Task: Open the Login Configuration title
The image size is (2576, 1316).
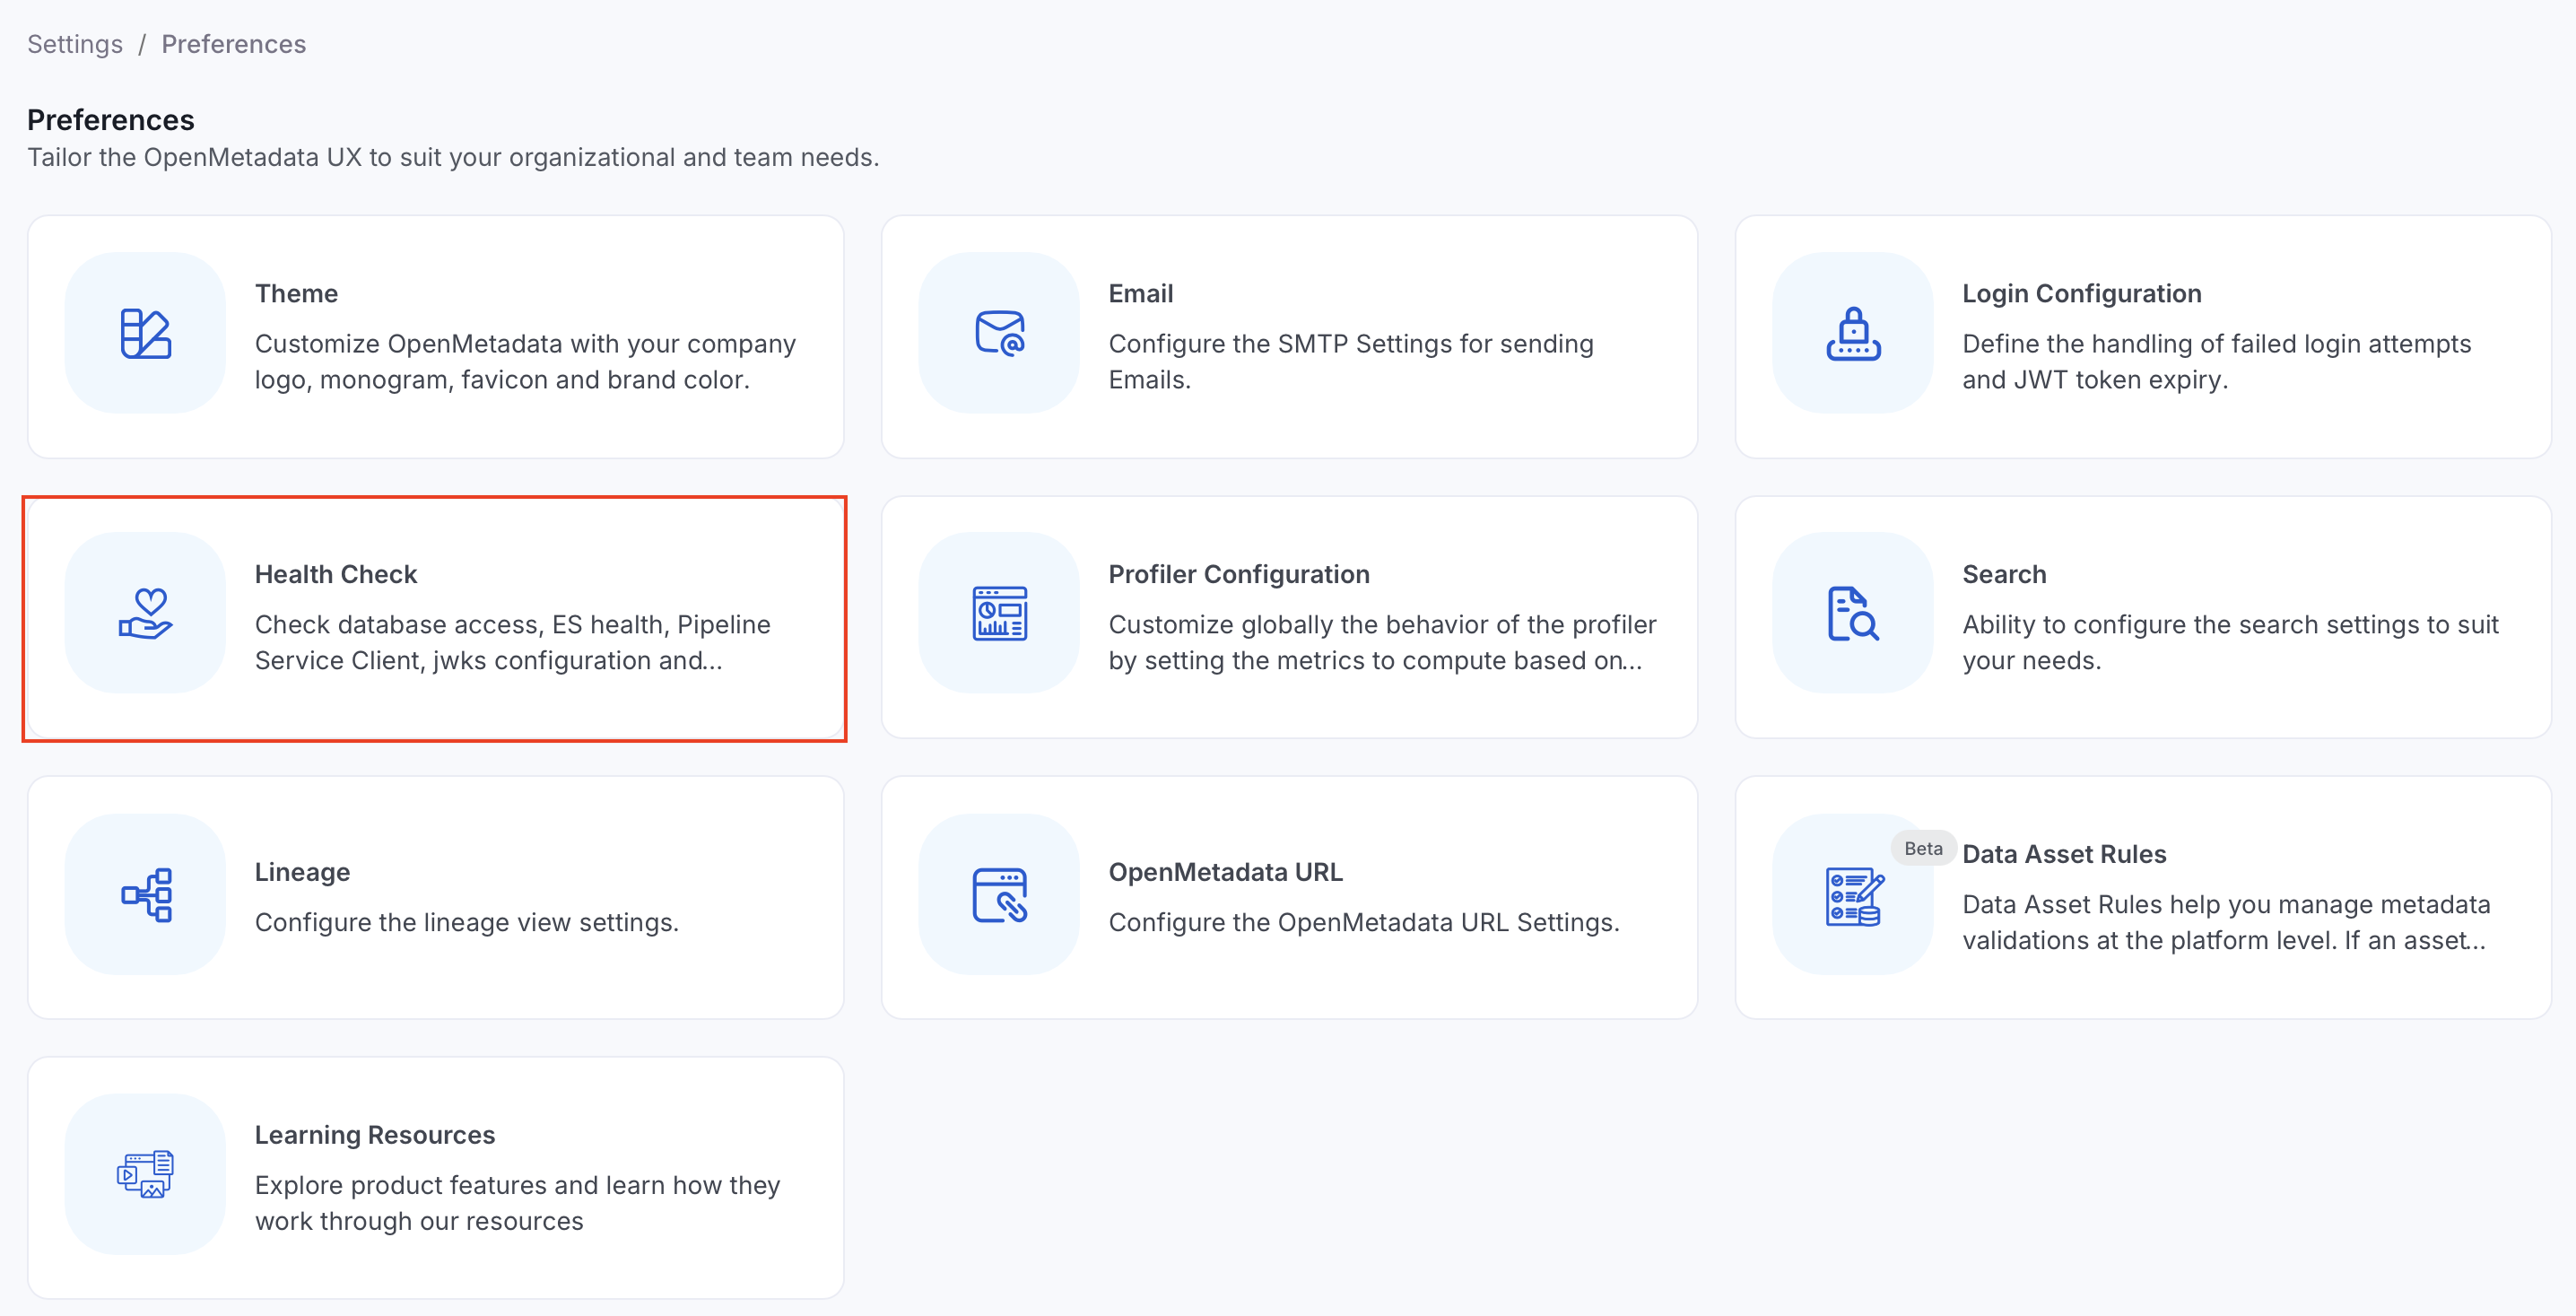Action: point(2082,293)
